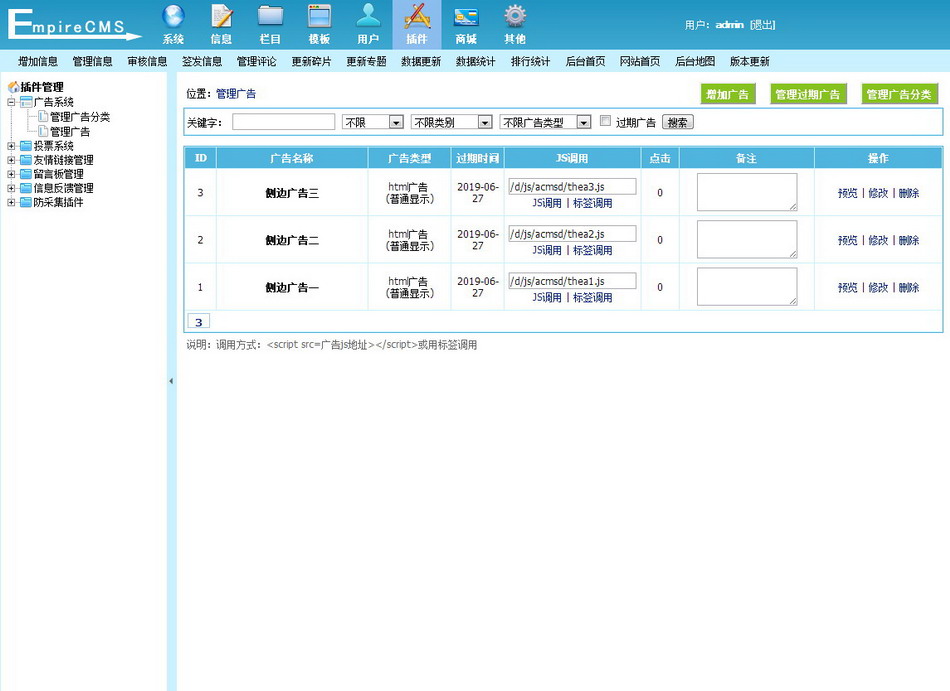Open the 不限类别 dropdown
The width and height of the screenshot is (950, 691).
click(x=451, y=122)
